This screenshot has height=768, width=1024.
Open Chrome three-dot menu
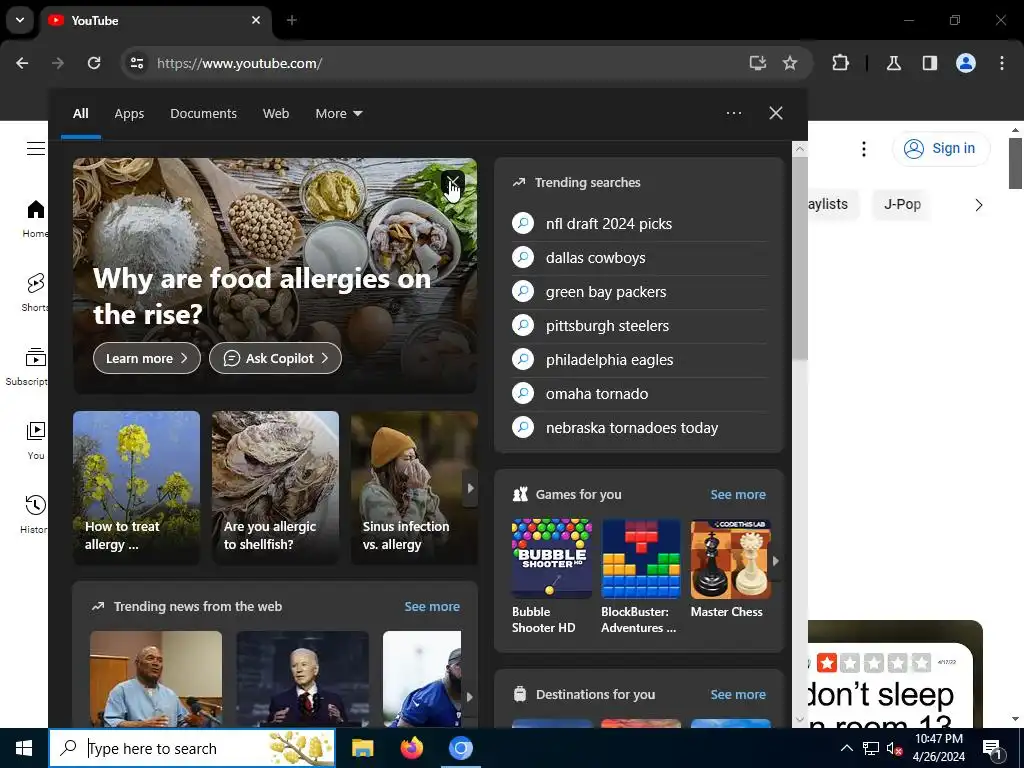pos(1002,63)
